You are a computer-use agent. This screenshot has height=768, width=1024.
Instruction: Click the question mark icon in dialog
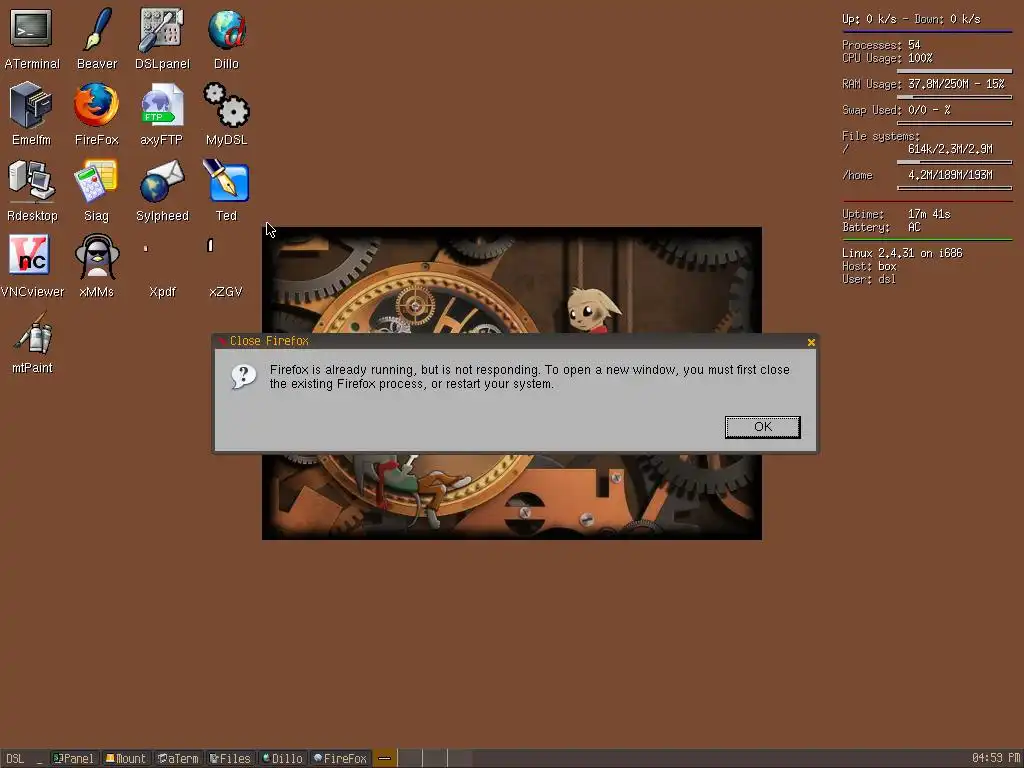(244, 376)
